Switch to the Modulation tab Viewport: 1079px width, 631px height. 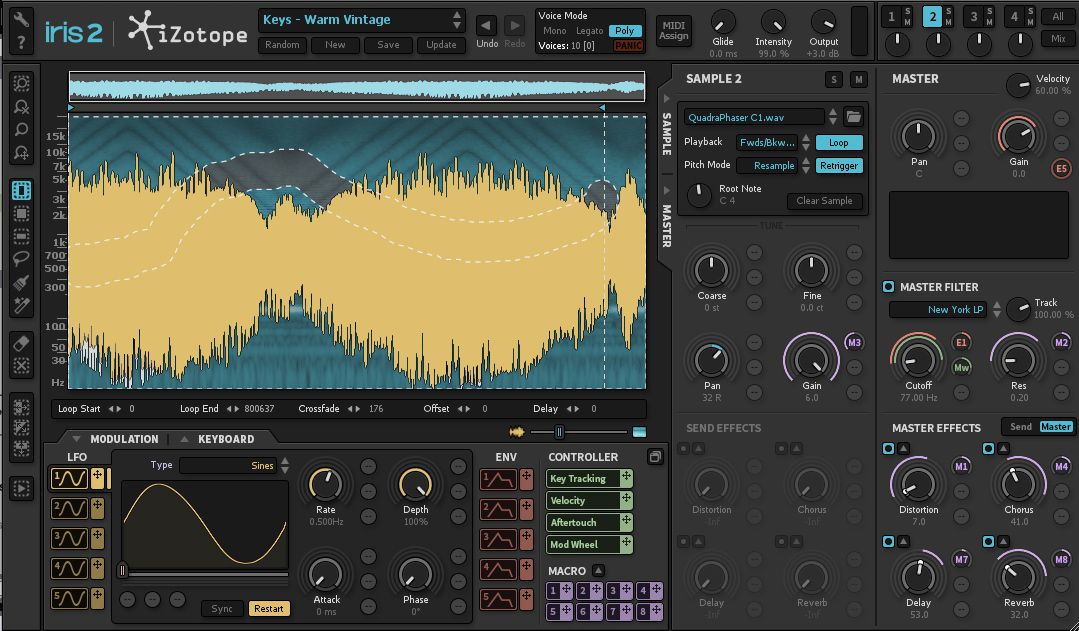pyautogui.click(x=124, y=439)
